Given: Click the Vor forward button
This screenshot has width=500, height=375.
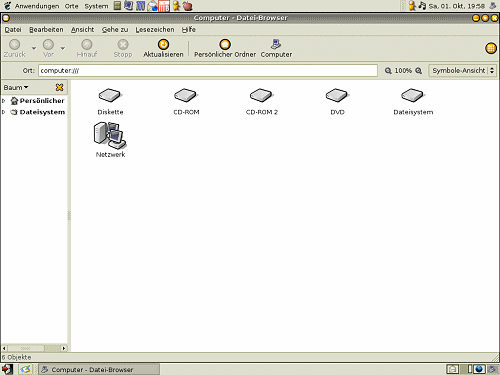Looking at the screenshot, I should (x=48, y=48).
